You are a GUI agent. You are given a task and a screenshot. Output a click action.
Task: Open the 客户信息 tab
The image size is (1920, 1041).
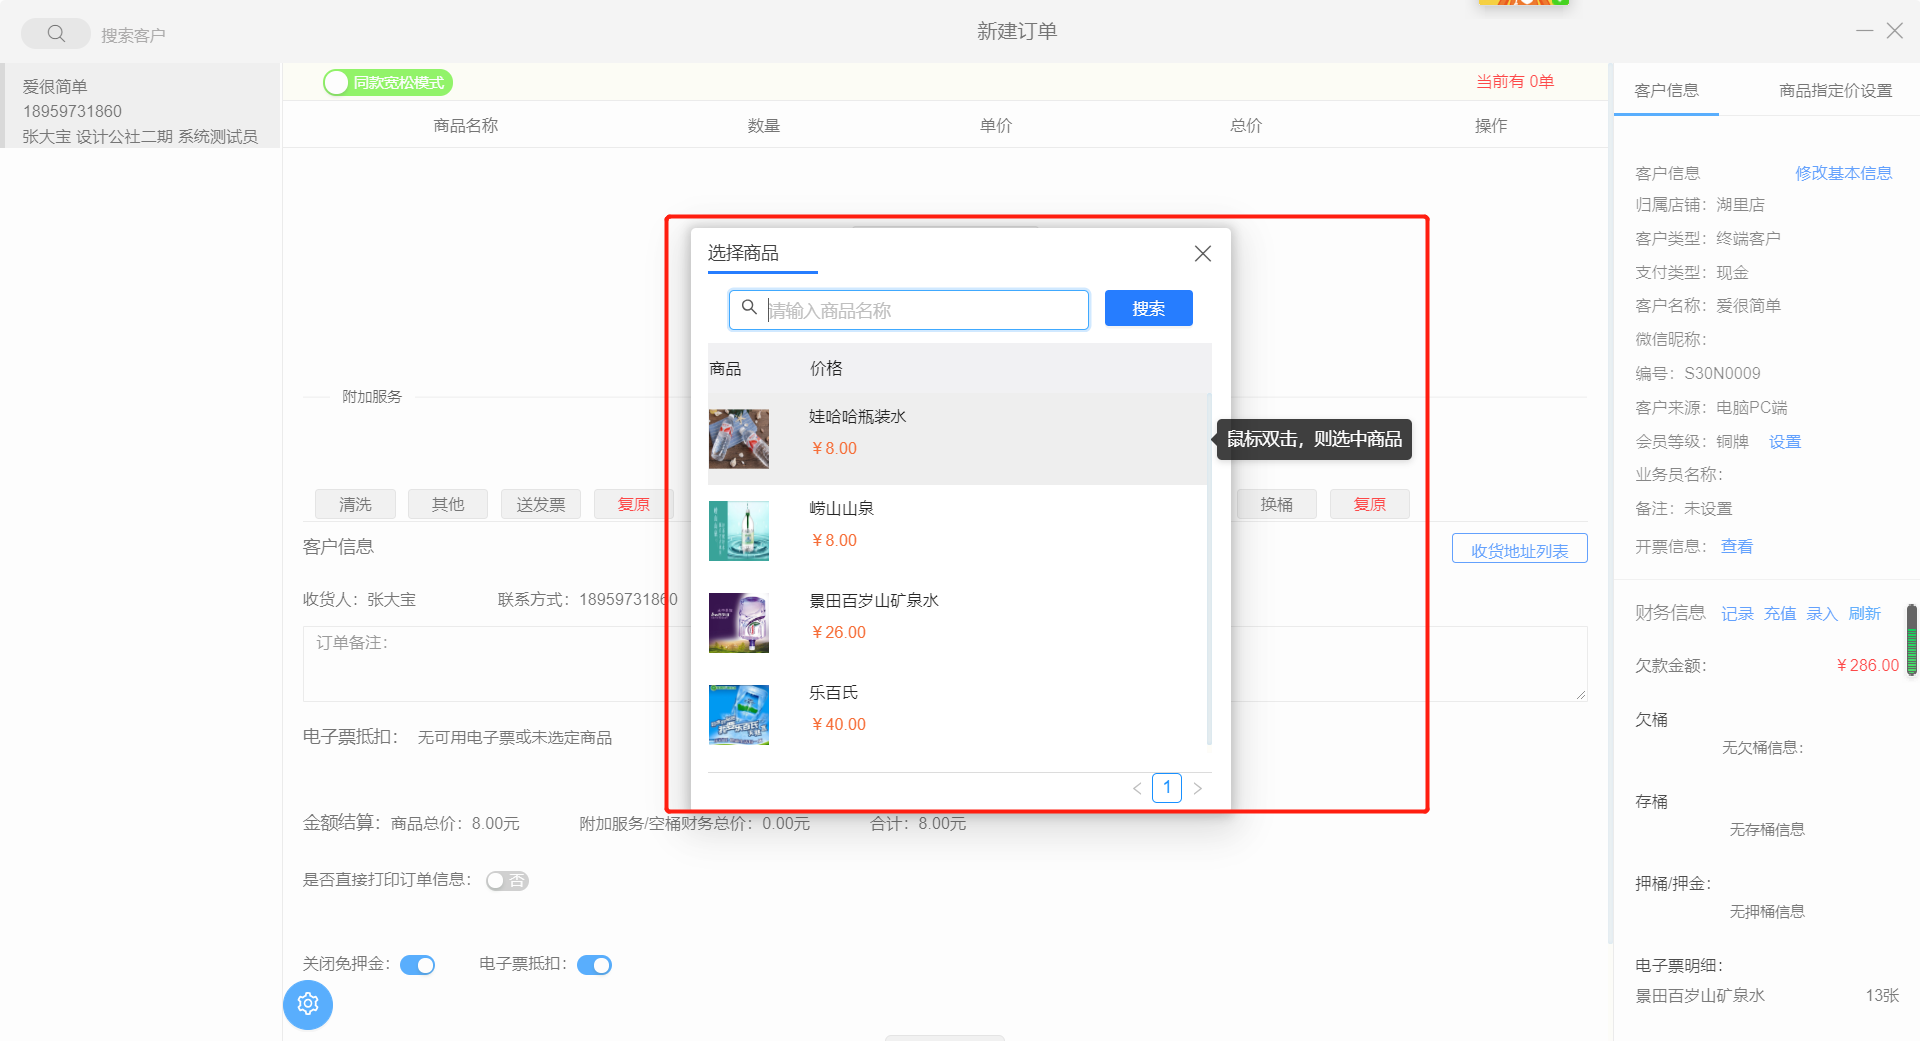coord(1666,91)
